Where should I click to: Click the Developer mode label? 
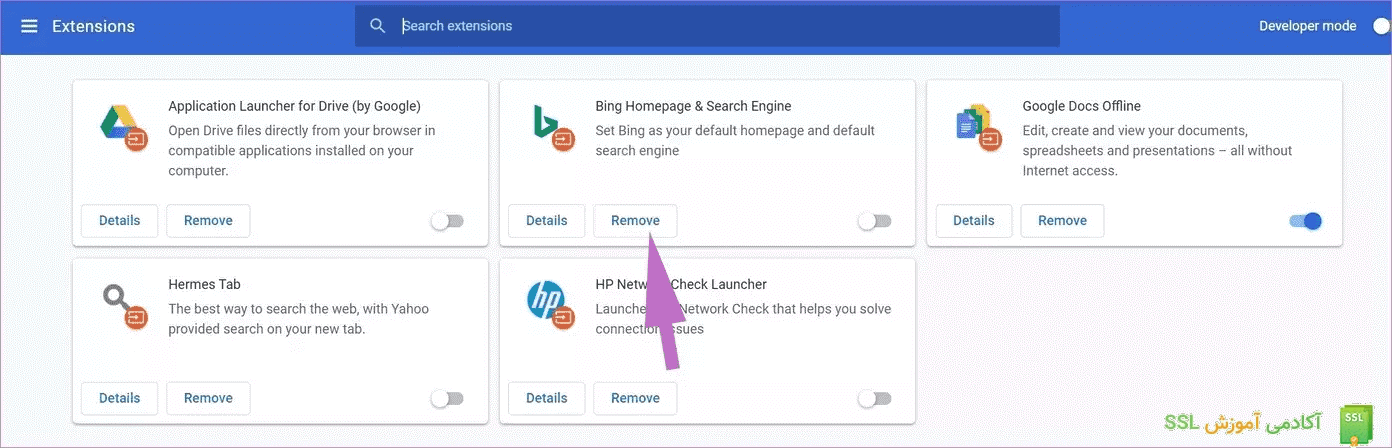pyautogui.click(x=1307, y=26)
